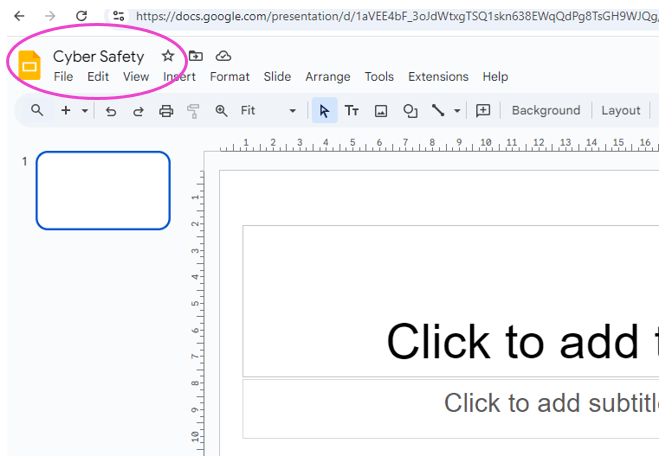Select the Text box tool
The width and height of the screenshot is (665, 462).
point(352,111)
